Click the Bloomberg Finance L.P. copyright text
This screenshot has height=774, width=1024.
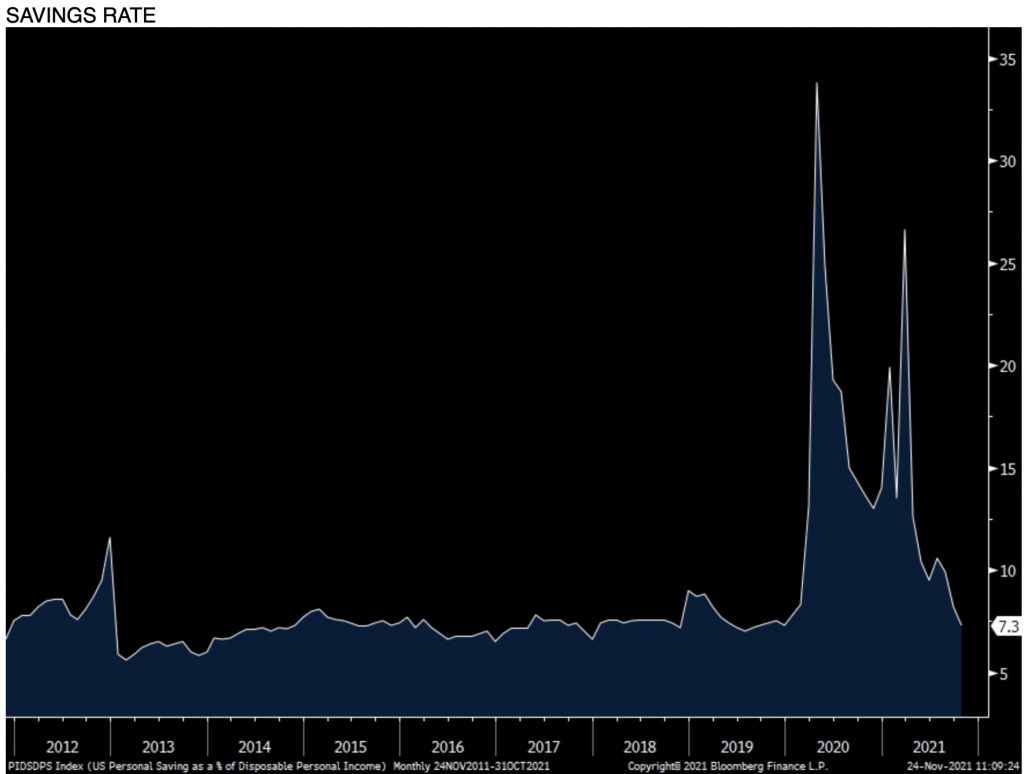[x=727, y=766]
